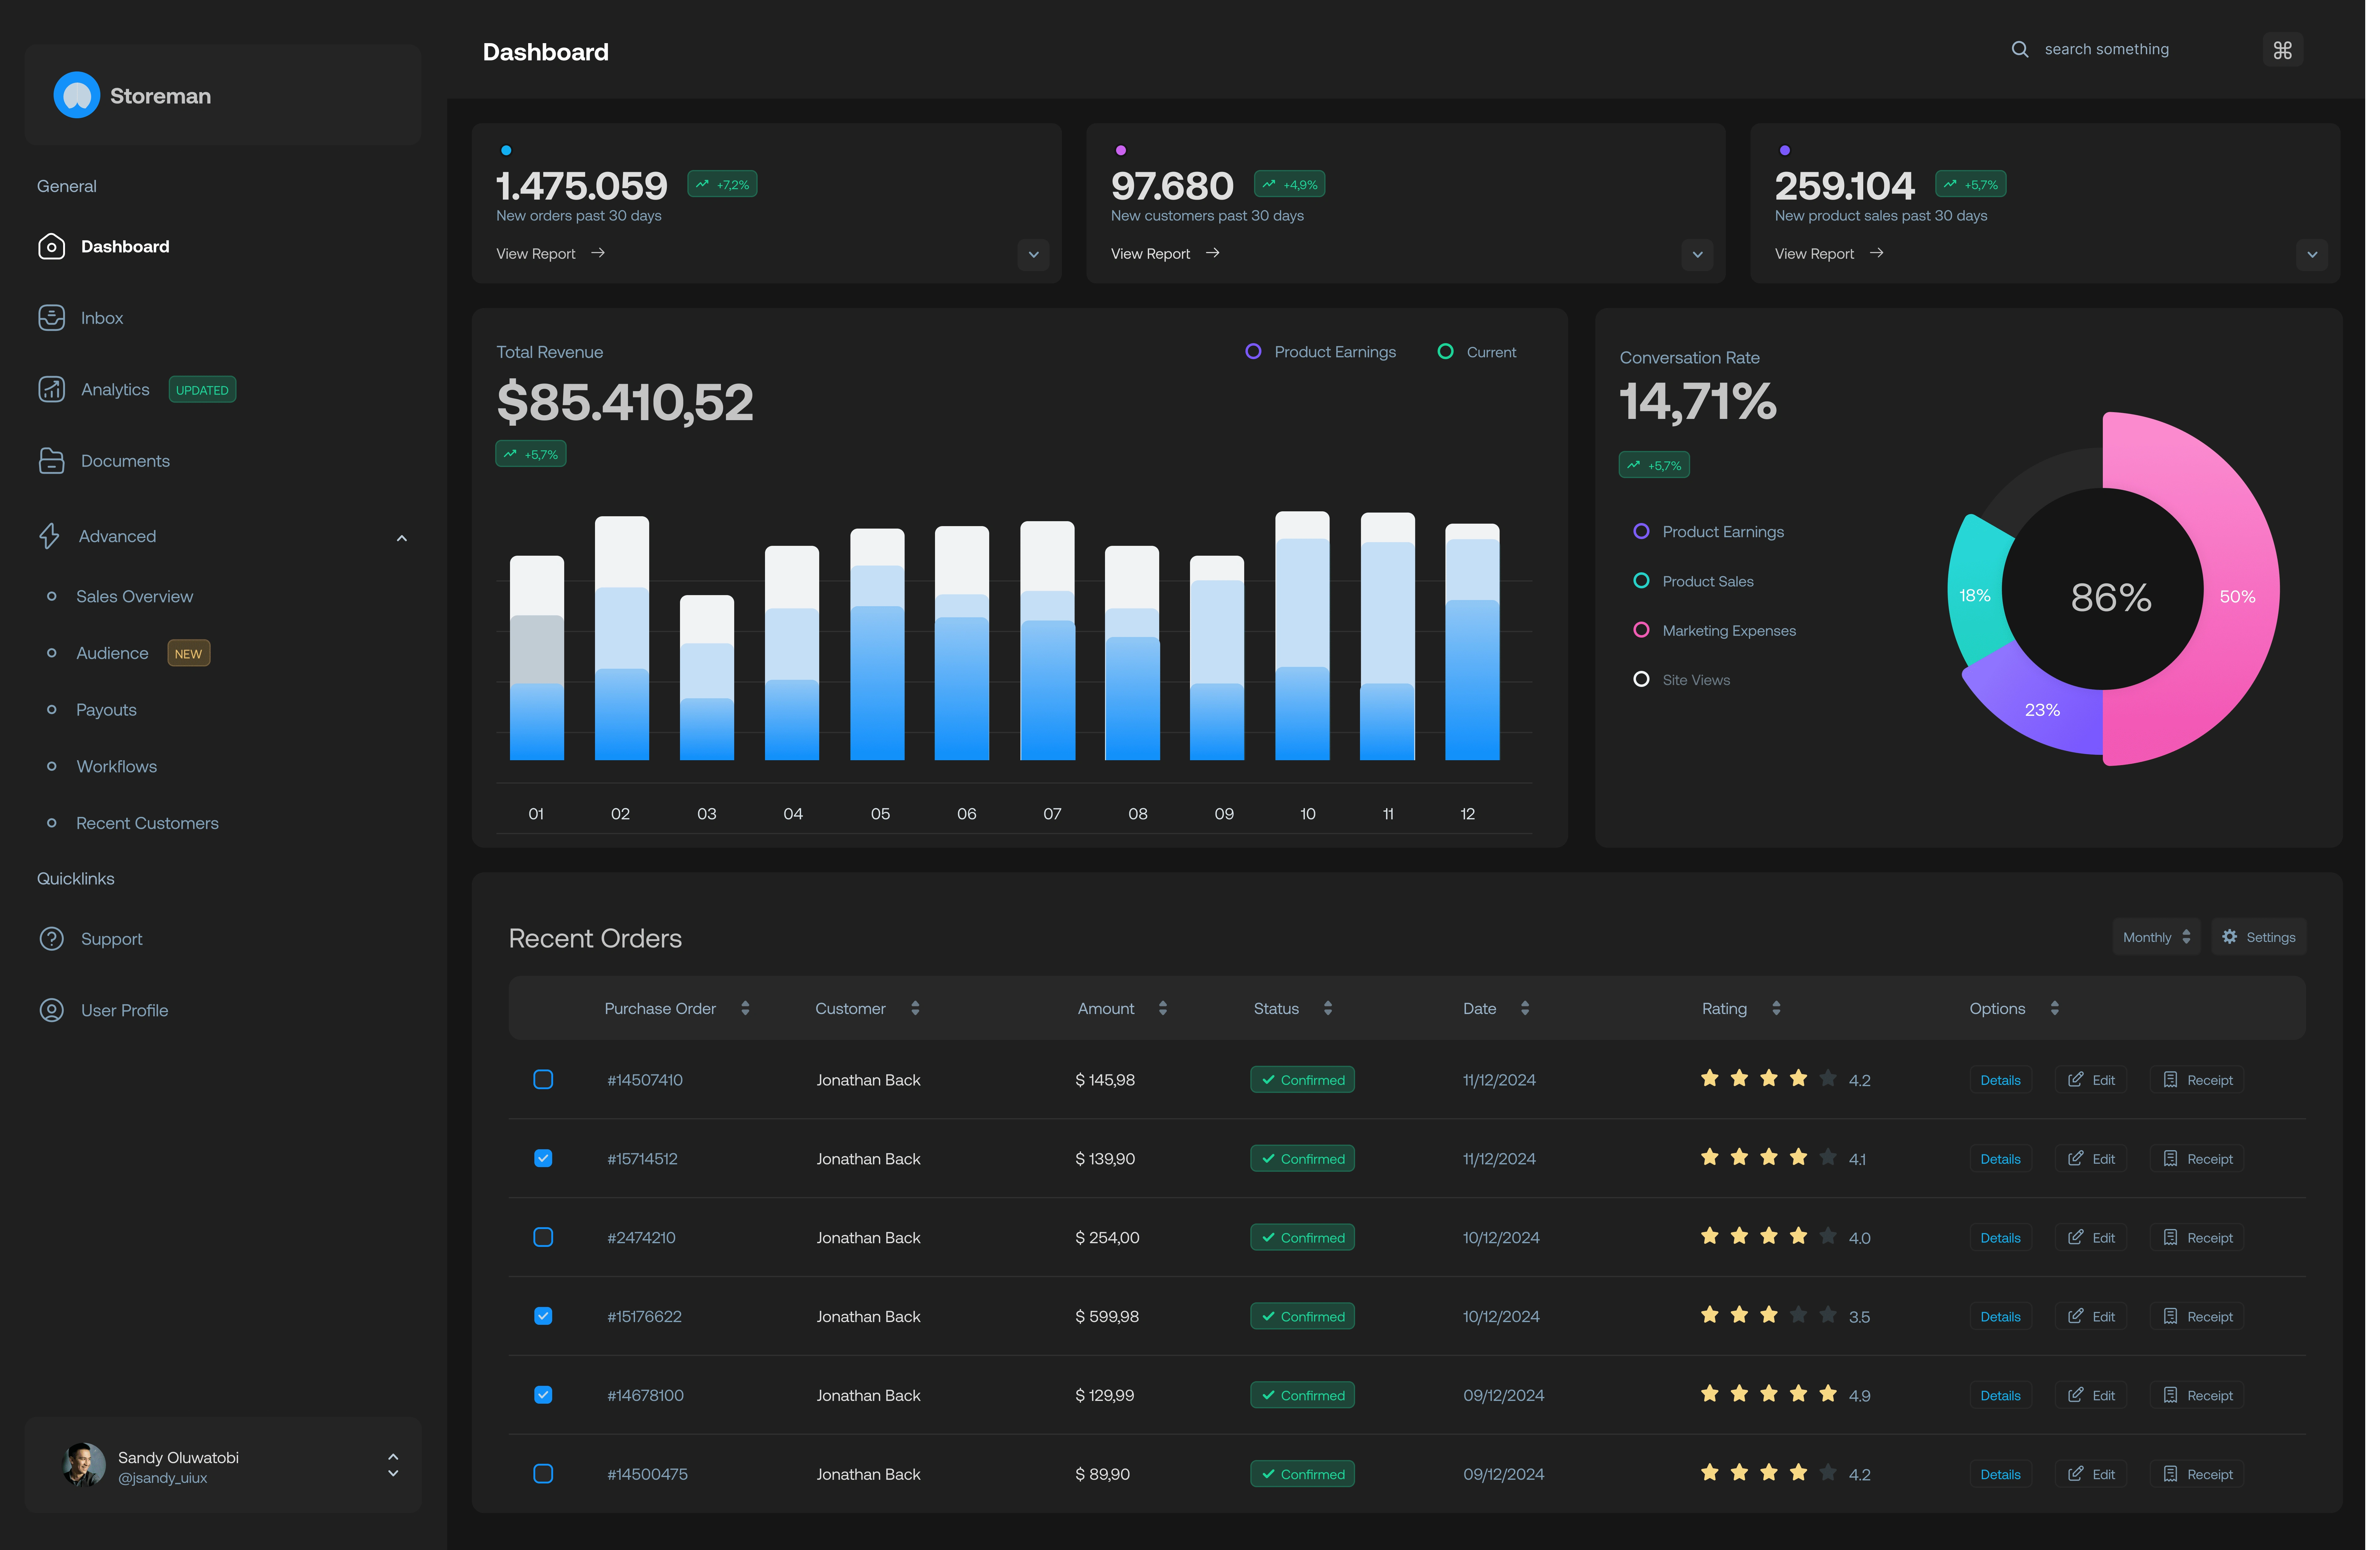2380x1550 pixels.
Task: Sort by Purchase Order column arrows
Action: (745, 1008)
